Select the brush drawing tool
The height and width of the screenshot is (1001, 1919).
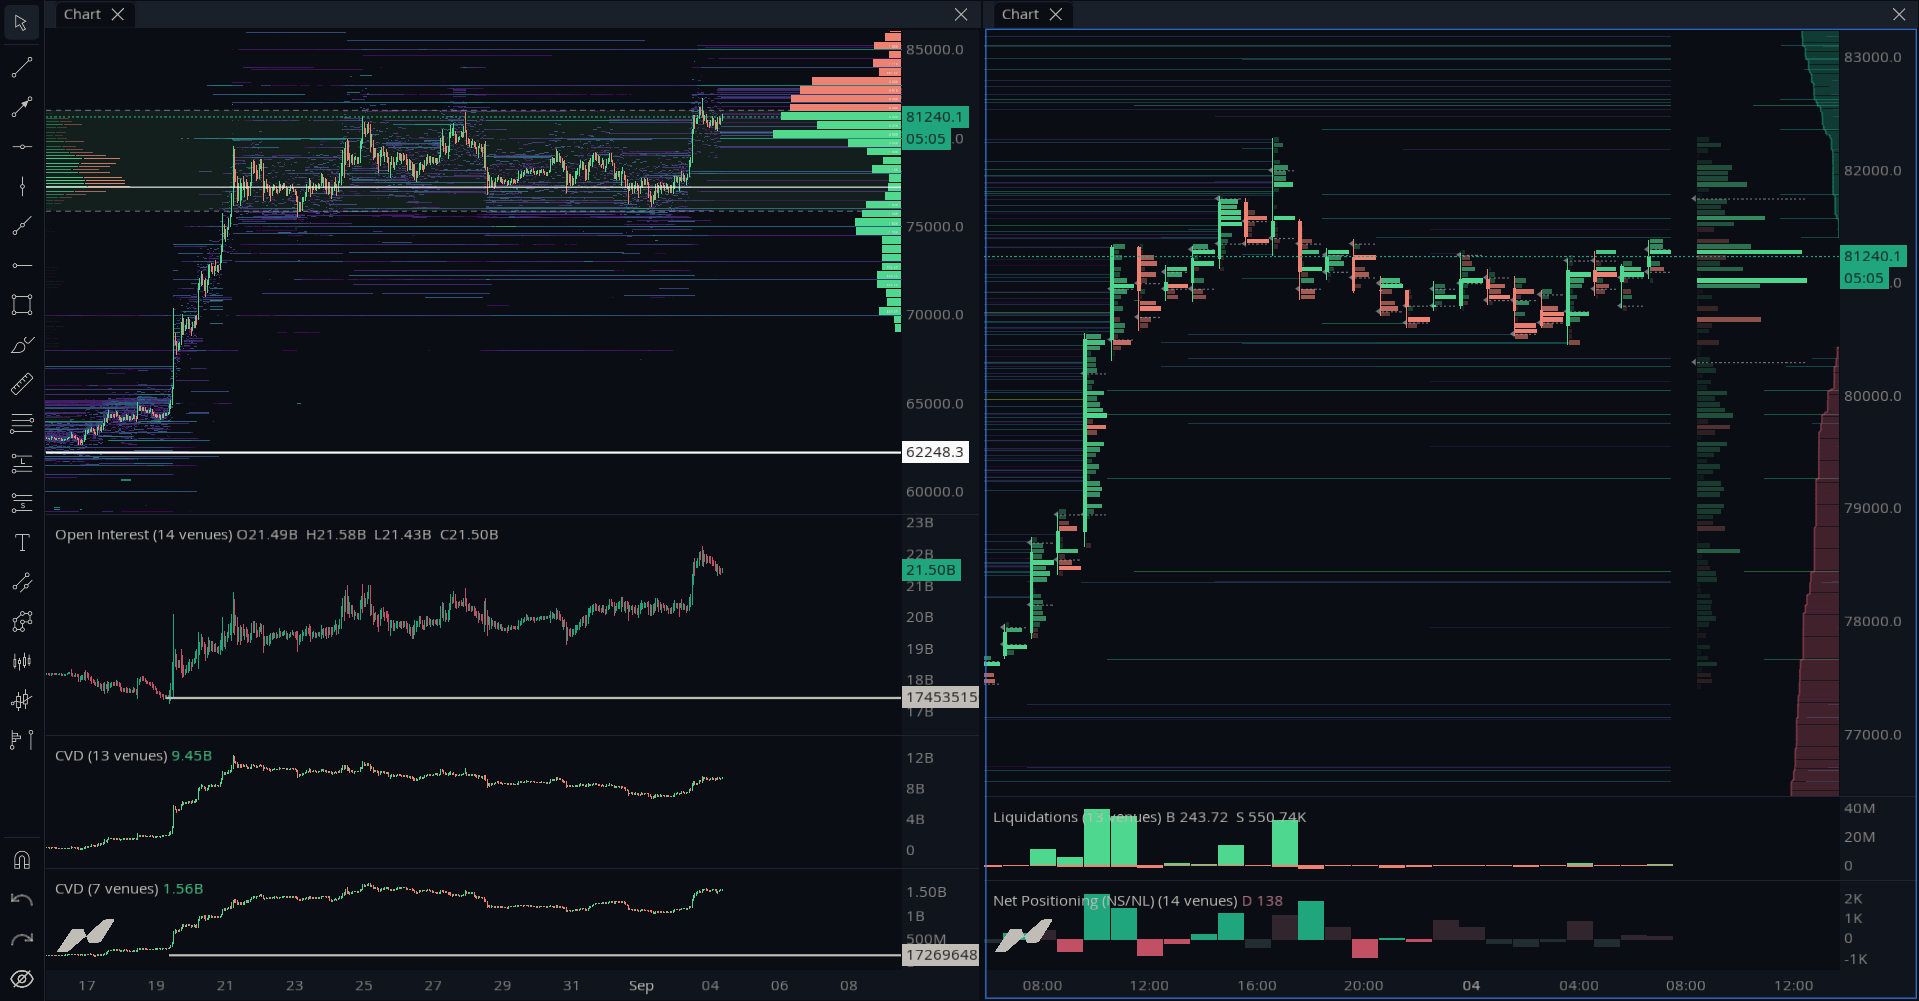click(x=21, y=345)
